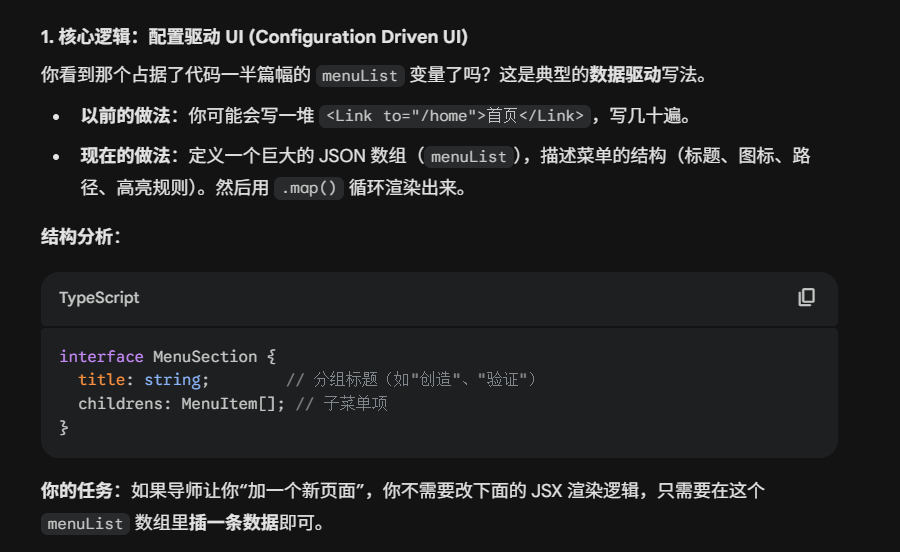This screenshot has height=552, width=900.
Task: Click menuList code before 数组里插一条数据
Action: 86,523
